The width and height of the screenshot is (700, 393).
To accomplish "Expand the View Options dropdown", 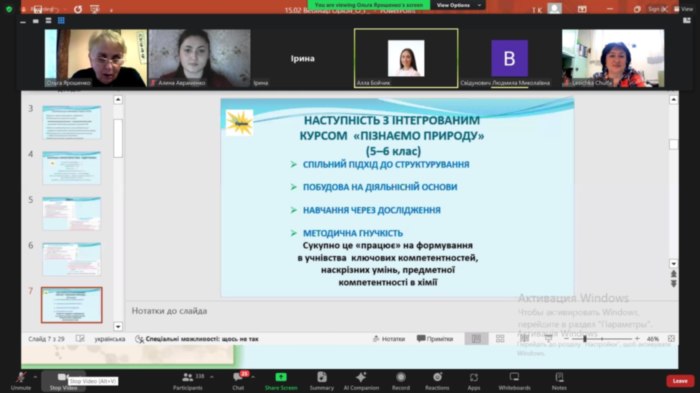I will pyautogui.click(x=459, y=5).
